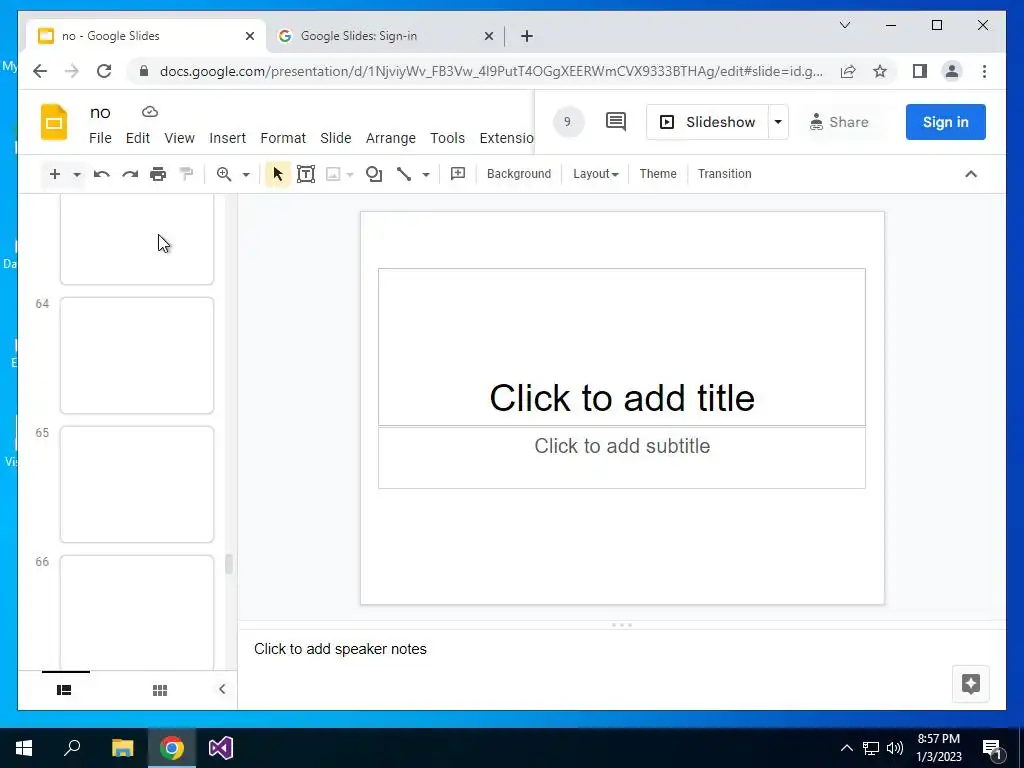Click the anonymous viewers count badge
The image size is (1024, 768).
568,121
